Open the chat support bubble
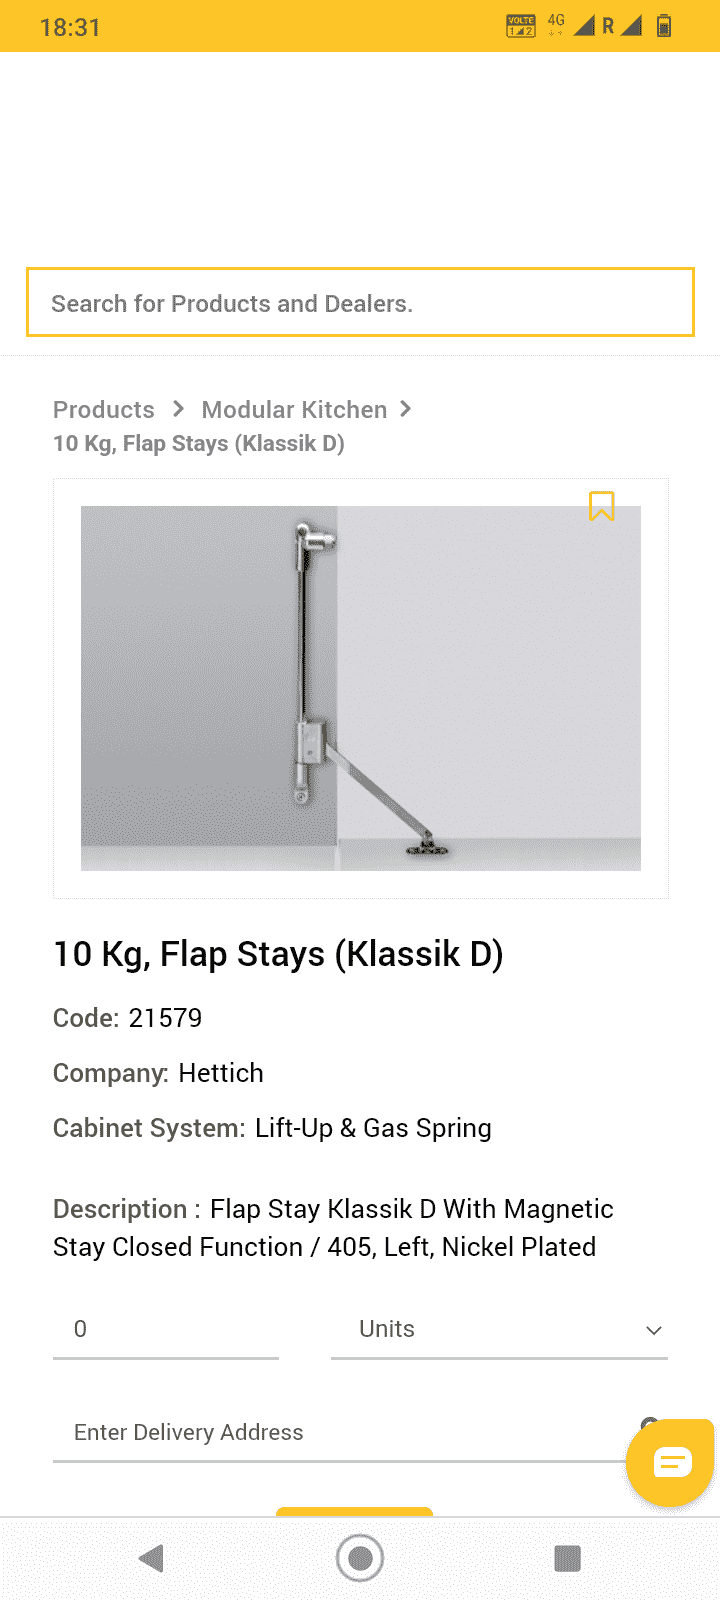This screenshot has height=1600, width=720. 671,1463
